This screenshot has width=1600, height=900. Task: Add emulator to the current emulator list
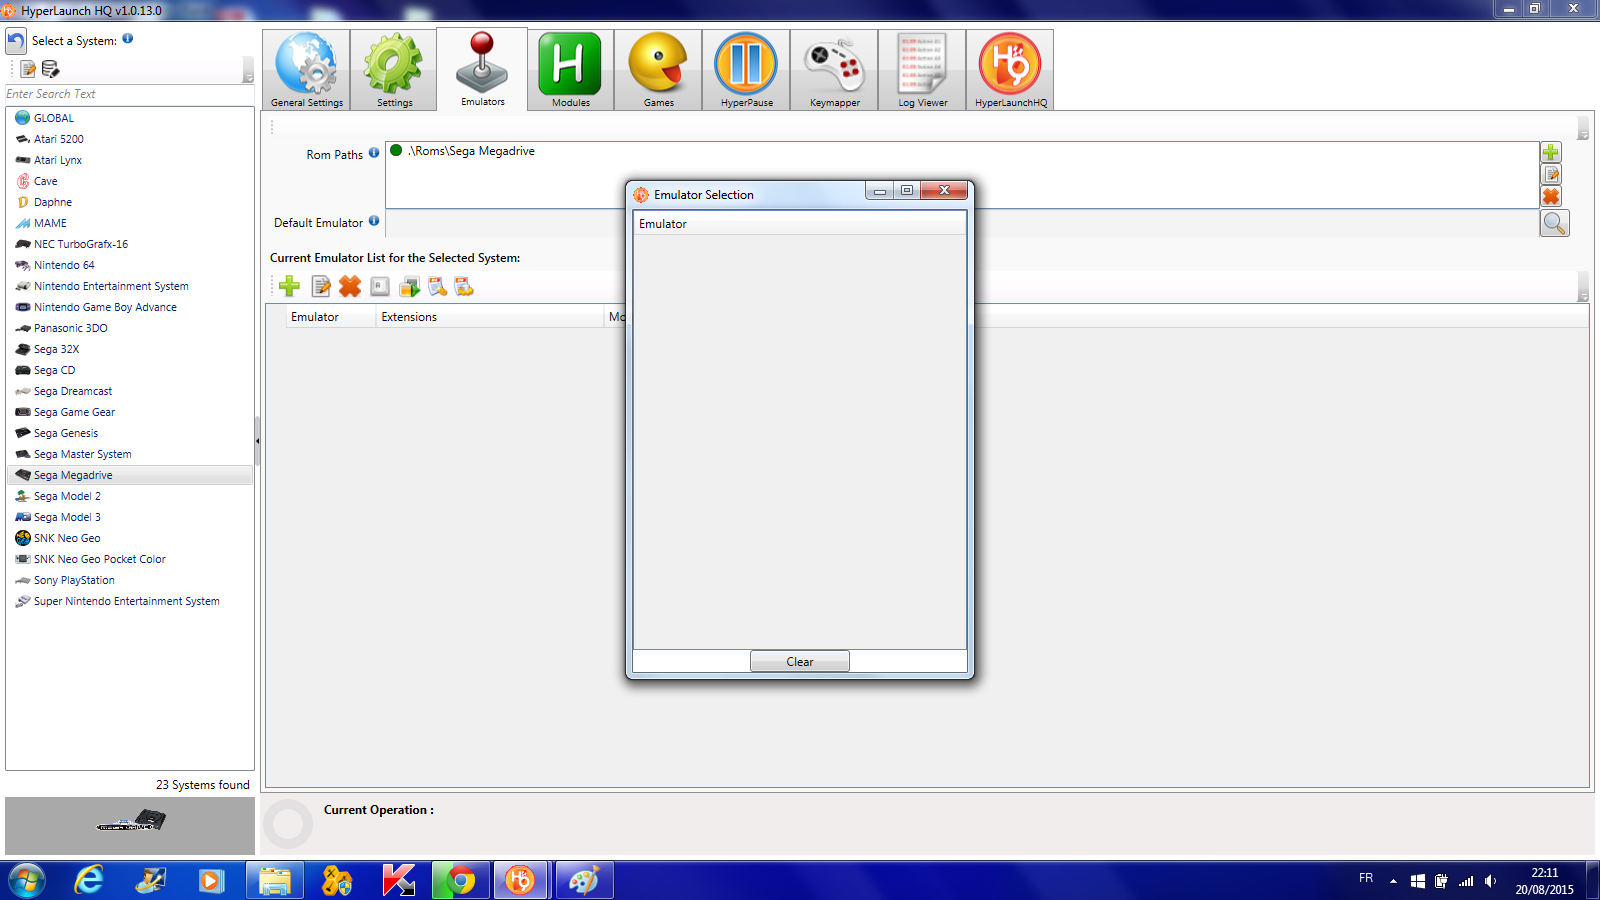coord(289,287)
